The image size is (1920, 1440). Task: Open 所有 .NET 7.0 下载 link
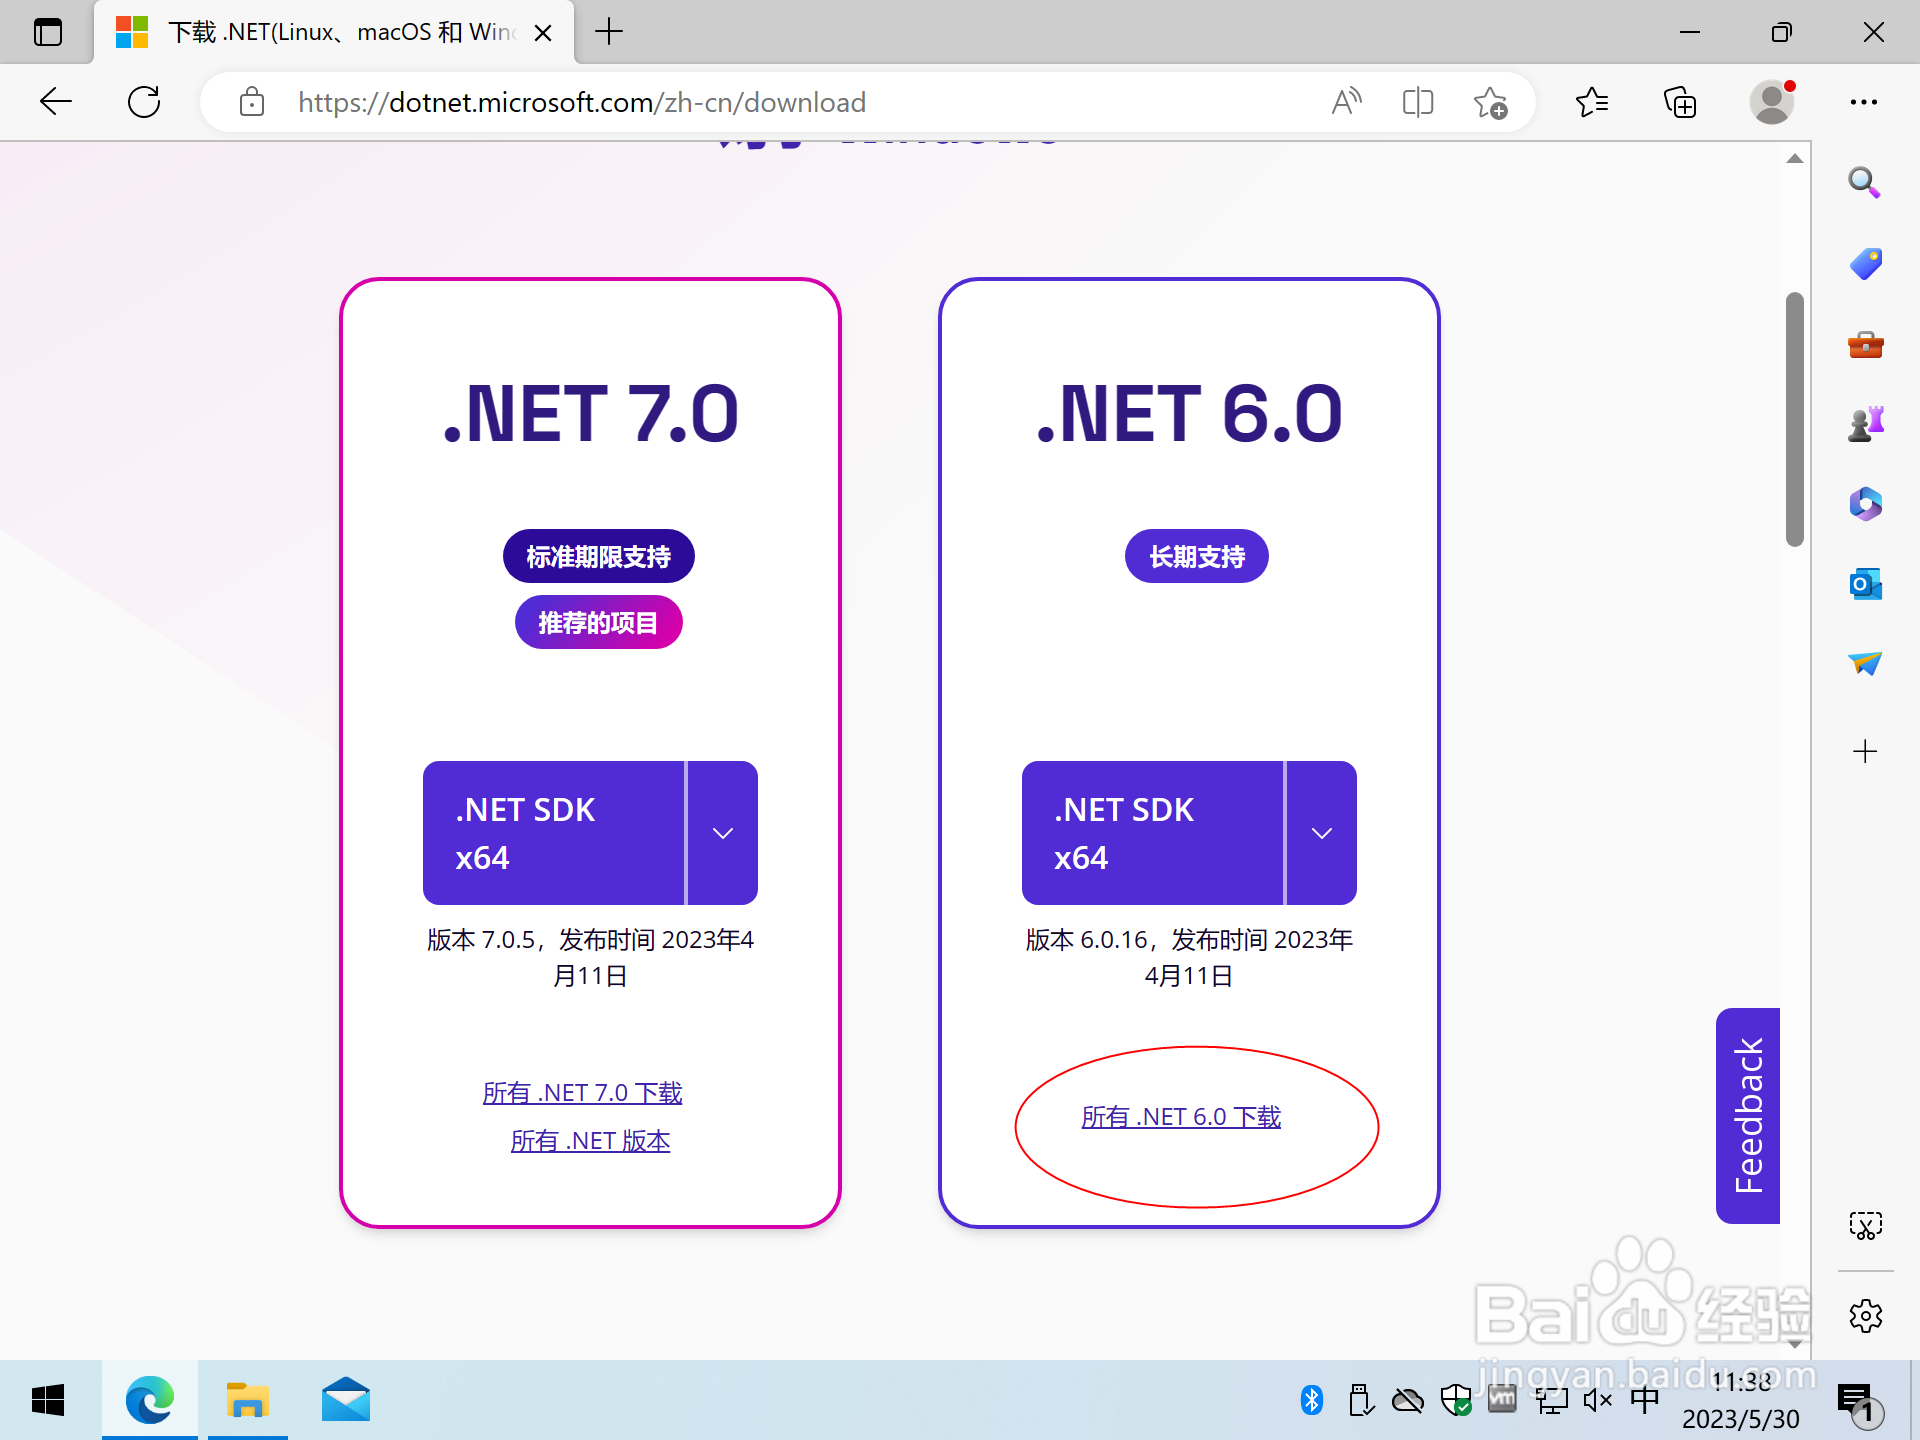[x=582, y=1093]
